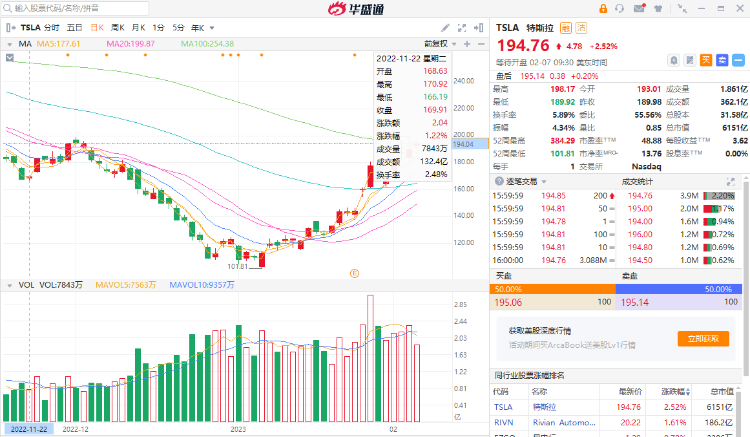Select the 月K monthly candlestick tab

point(138,28)
